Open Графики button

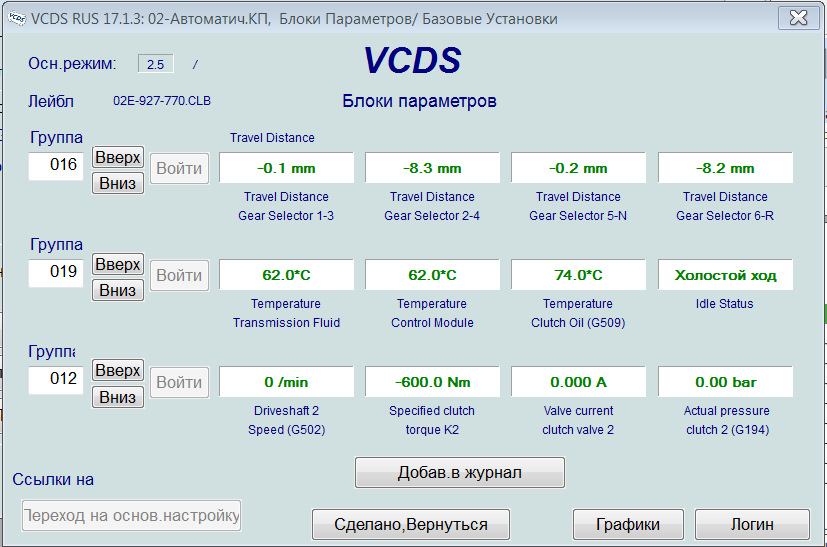tap(628, 524)
